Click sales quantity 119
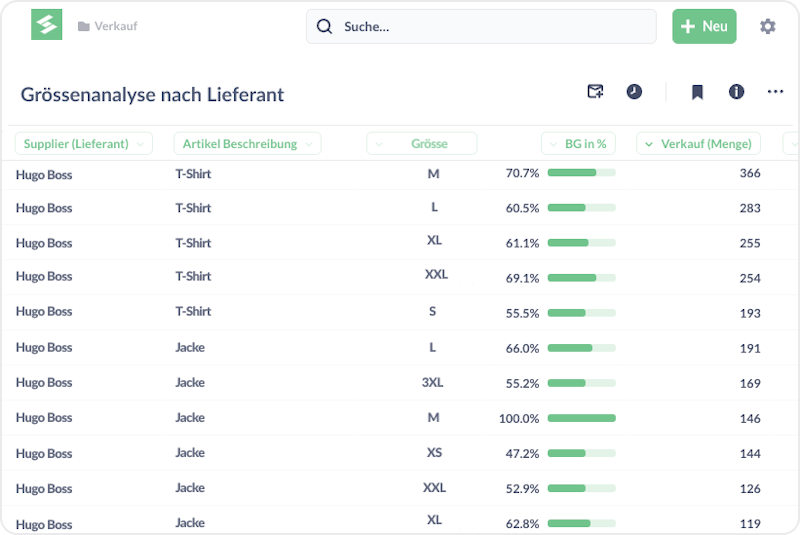This screenshot has height=535, width=800. (750, 524)
